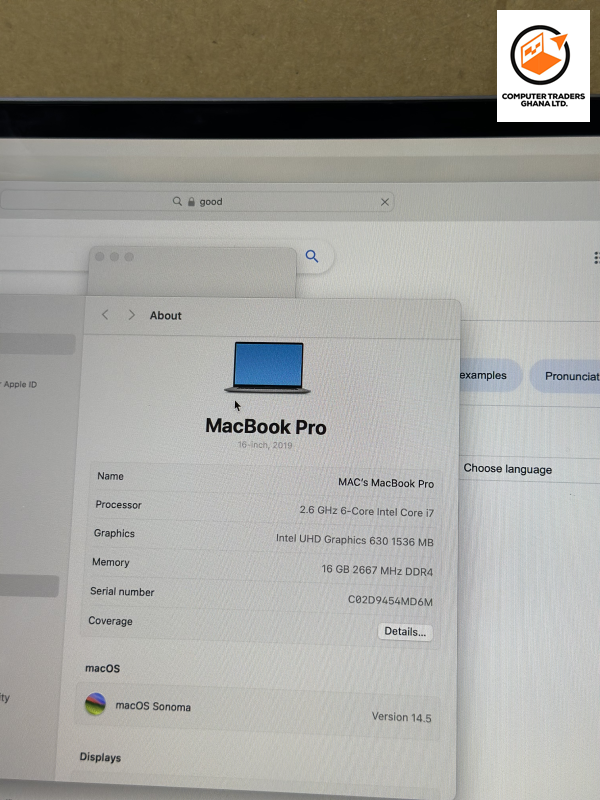Click the 16-inch, 2019 subtitle
This screenshot has height=800, width=600.
tap(265, 445)
